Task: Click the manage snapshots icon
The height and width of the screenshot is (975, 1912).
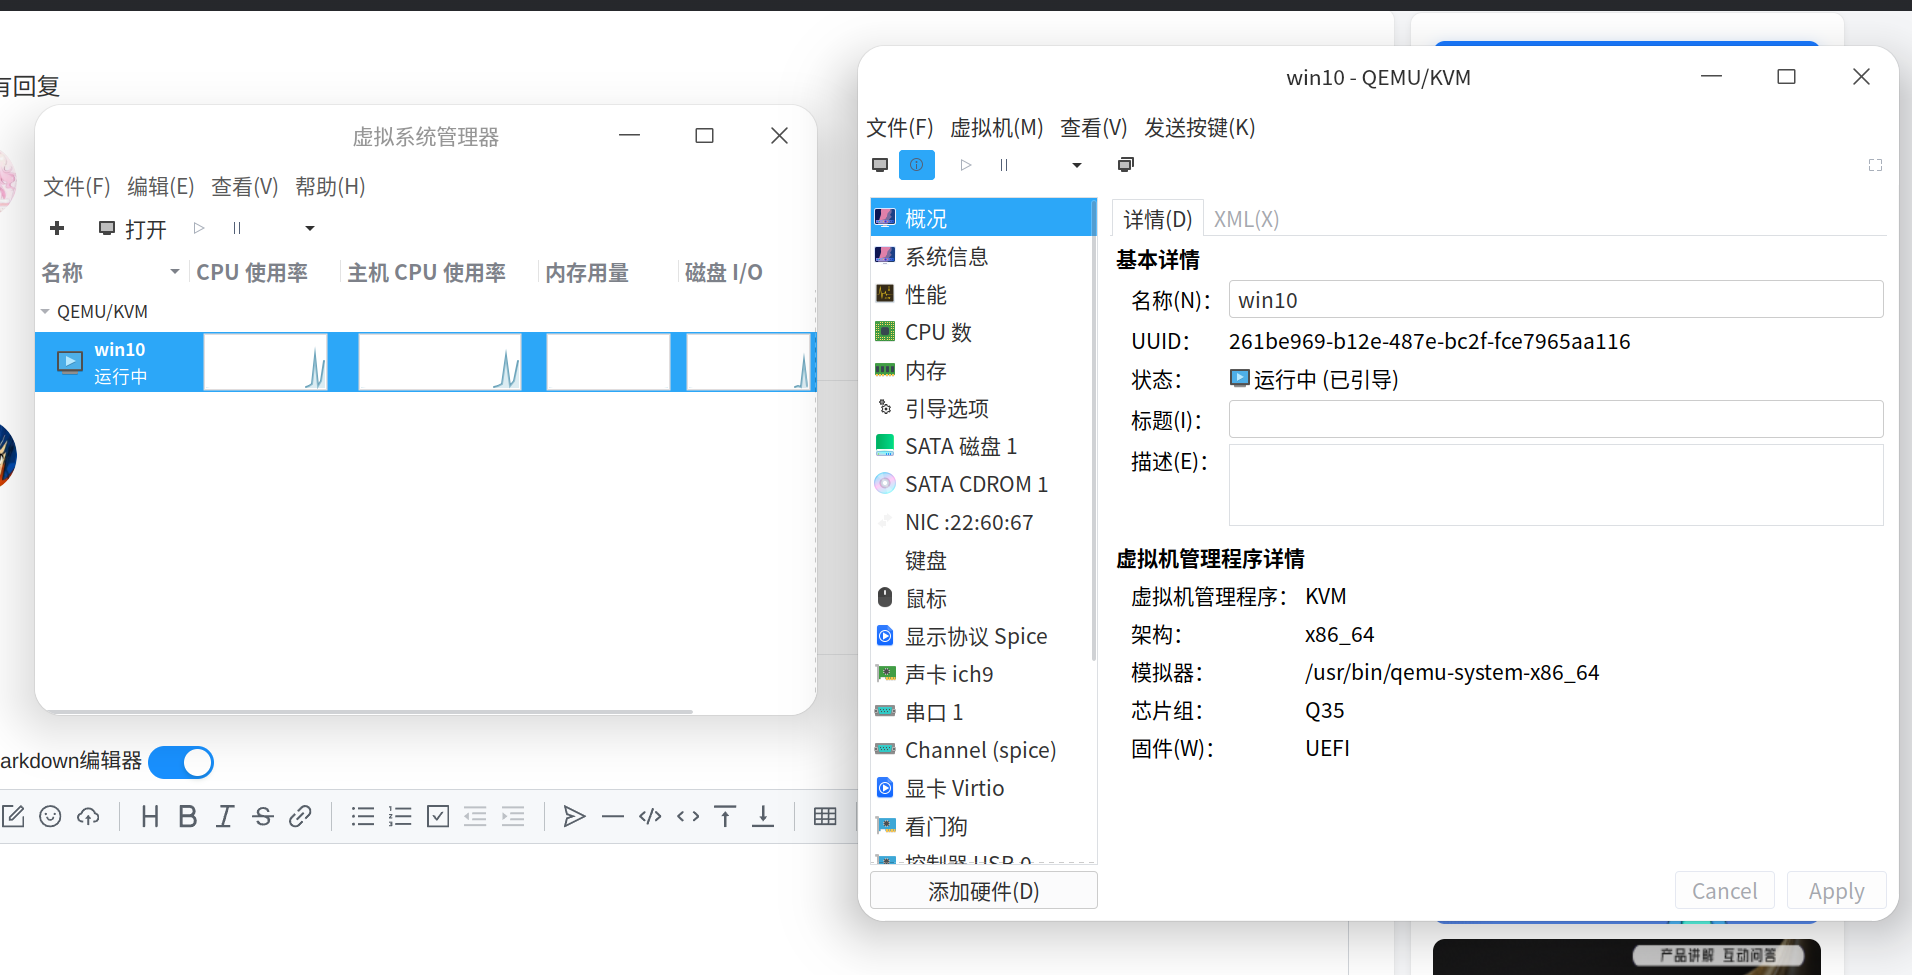Action: click(x=1125, y=165)
